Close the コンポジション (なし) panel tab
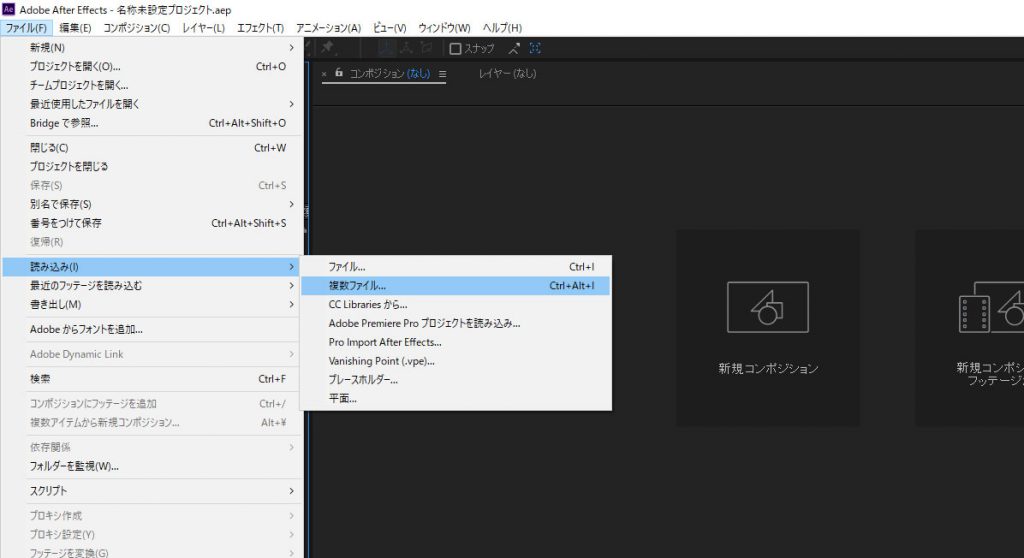Image resolution: width=1024 pixels, height=558 pixels. click(x=324, y=74)
